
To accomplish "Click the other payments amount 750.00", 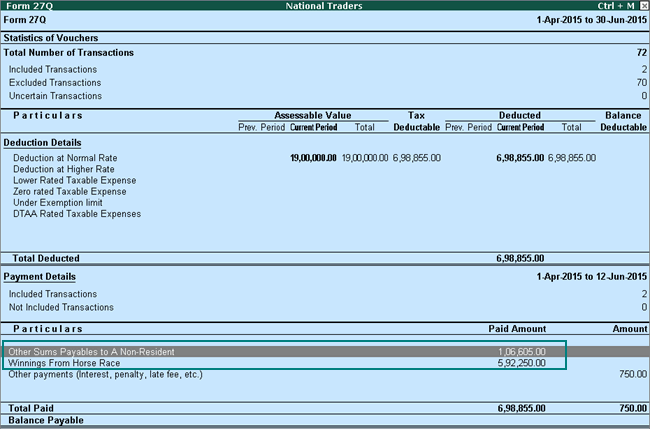I will point(633,374).
